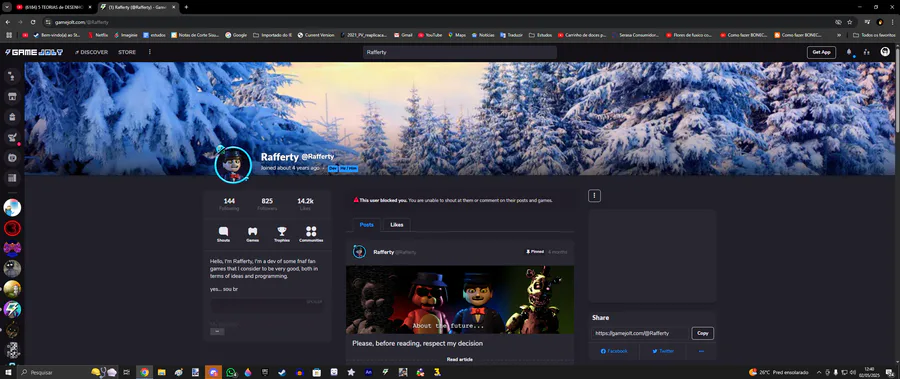Click the Get App button
This screenshot has width=900, height=379.
pos(821,52)
